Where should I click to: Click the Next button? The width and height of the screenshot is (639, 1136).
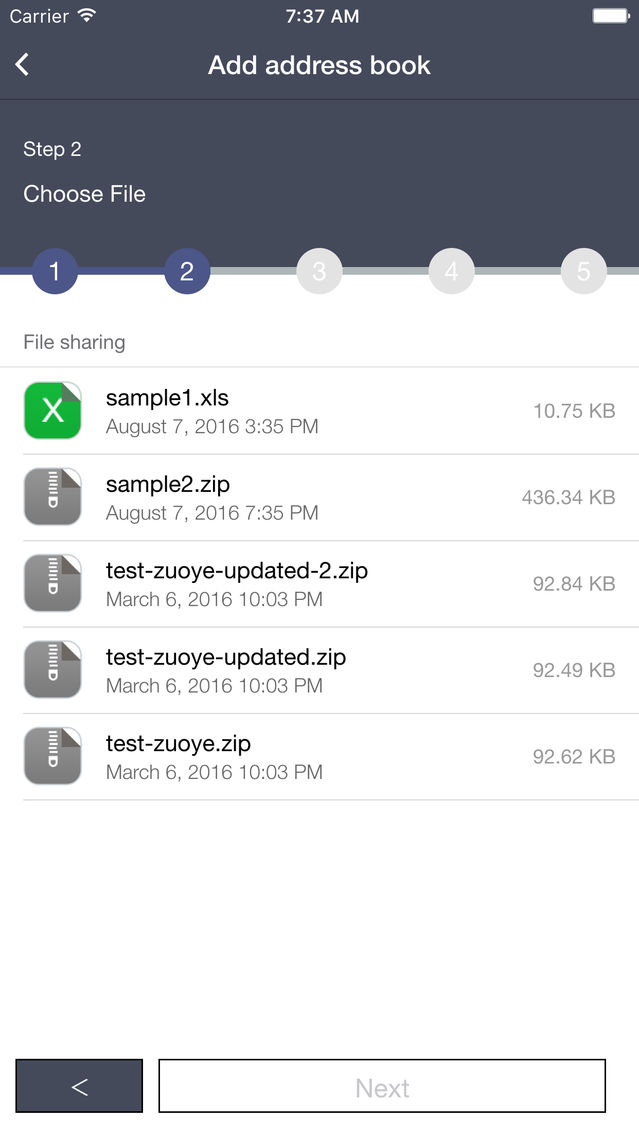click(383, 1086)
